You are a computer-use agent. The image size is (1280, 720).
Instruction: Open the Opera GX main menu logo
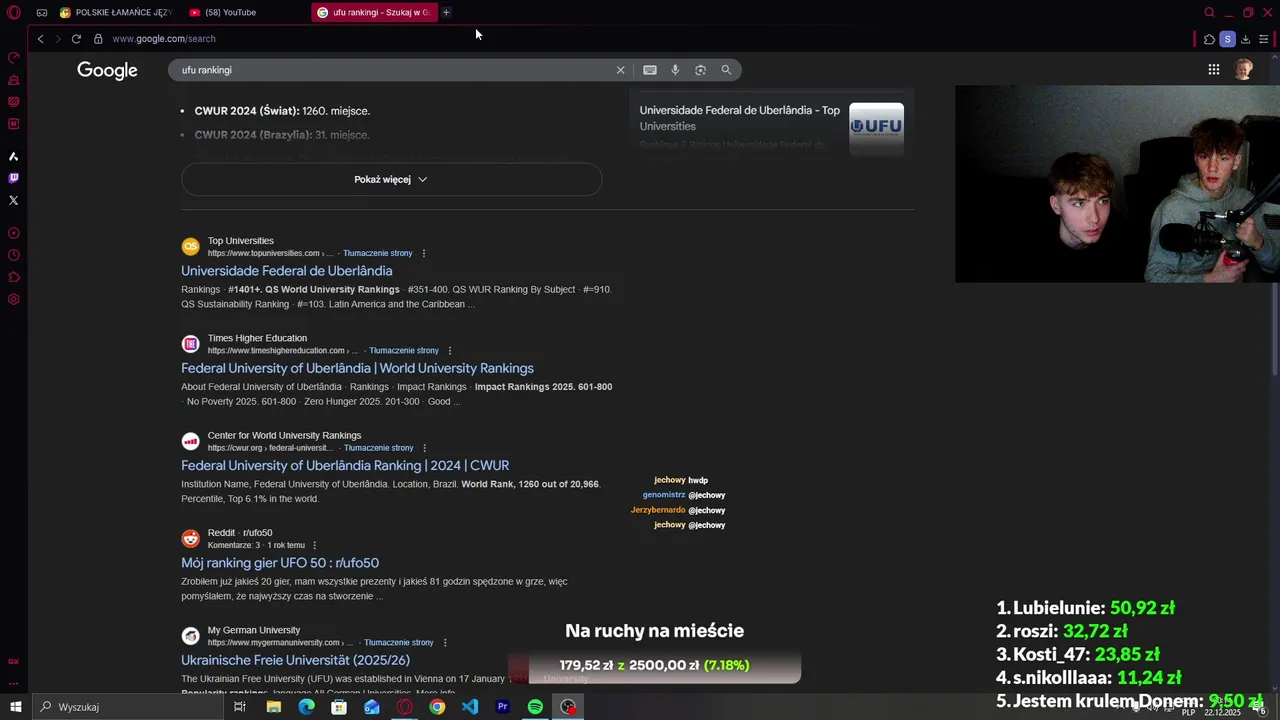[14, 13]
